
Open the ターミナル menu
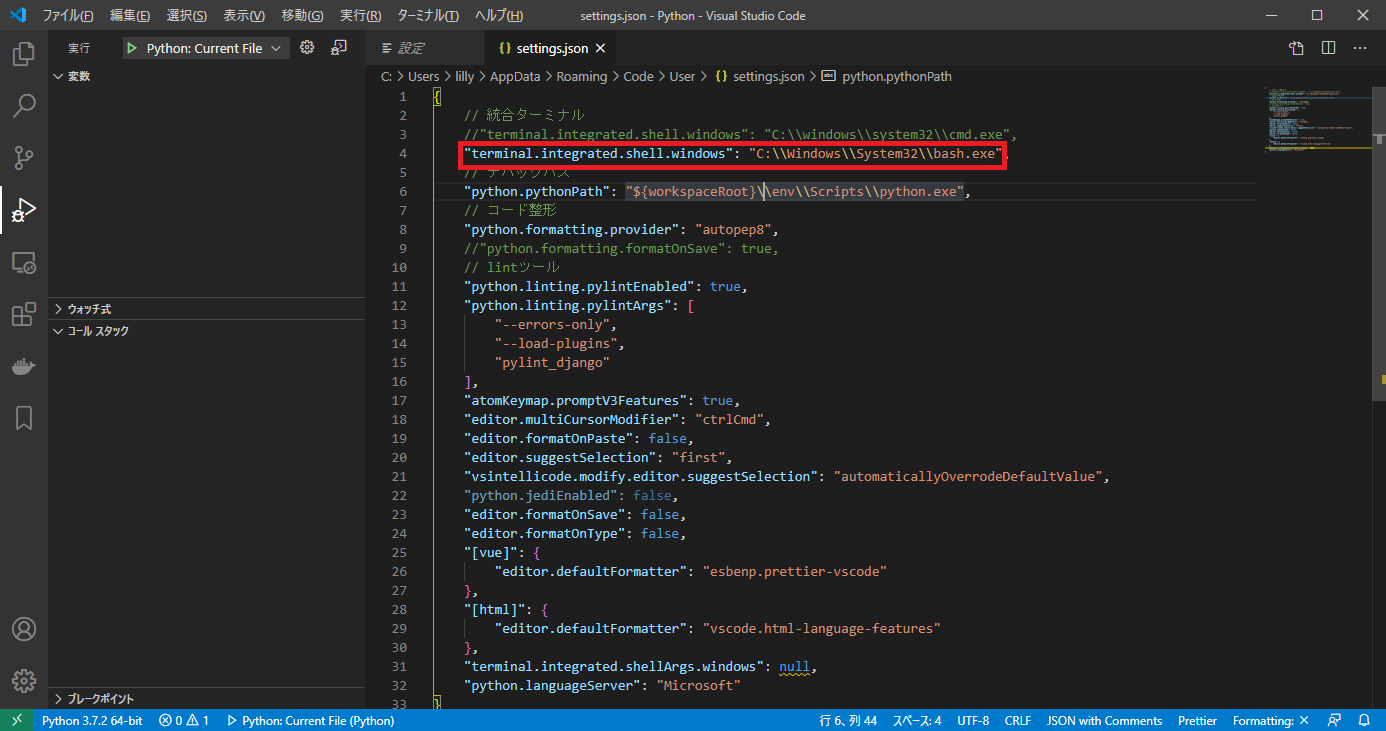(x=428, y=16)
